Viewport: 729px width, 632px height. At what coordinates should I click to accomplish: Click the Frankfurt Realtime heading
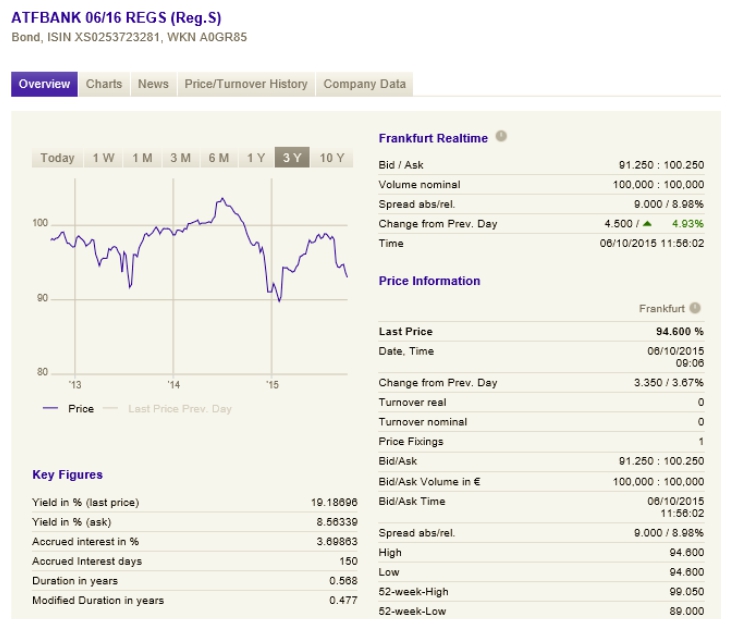tap(433, 138)
